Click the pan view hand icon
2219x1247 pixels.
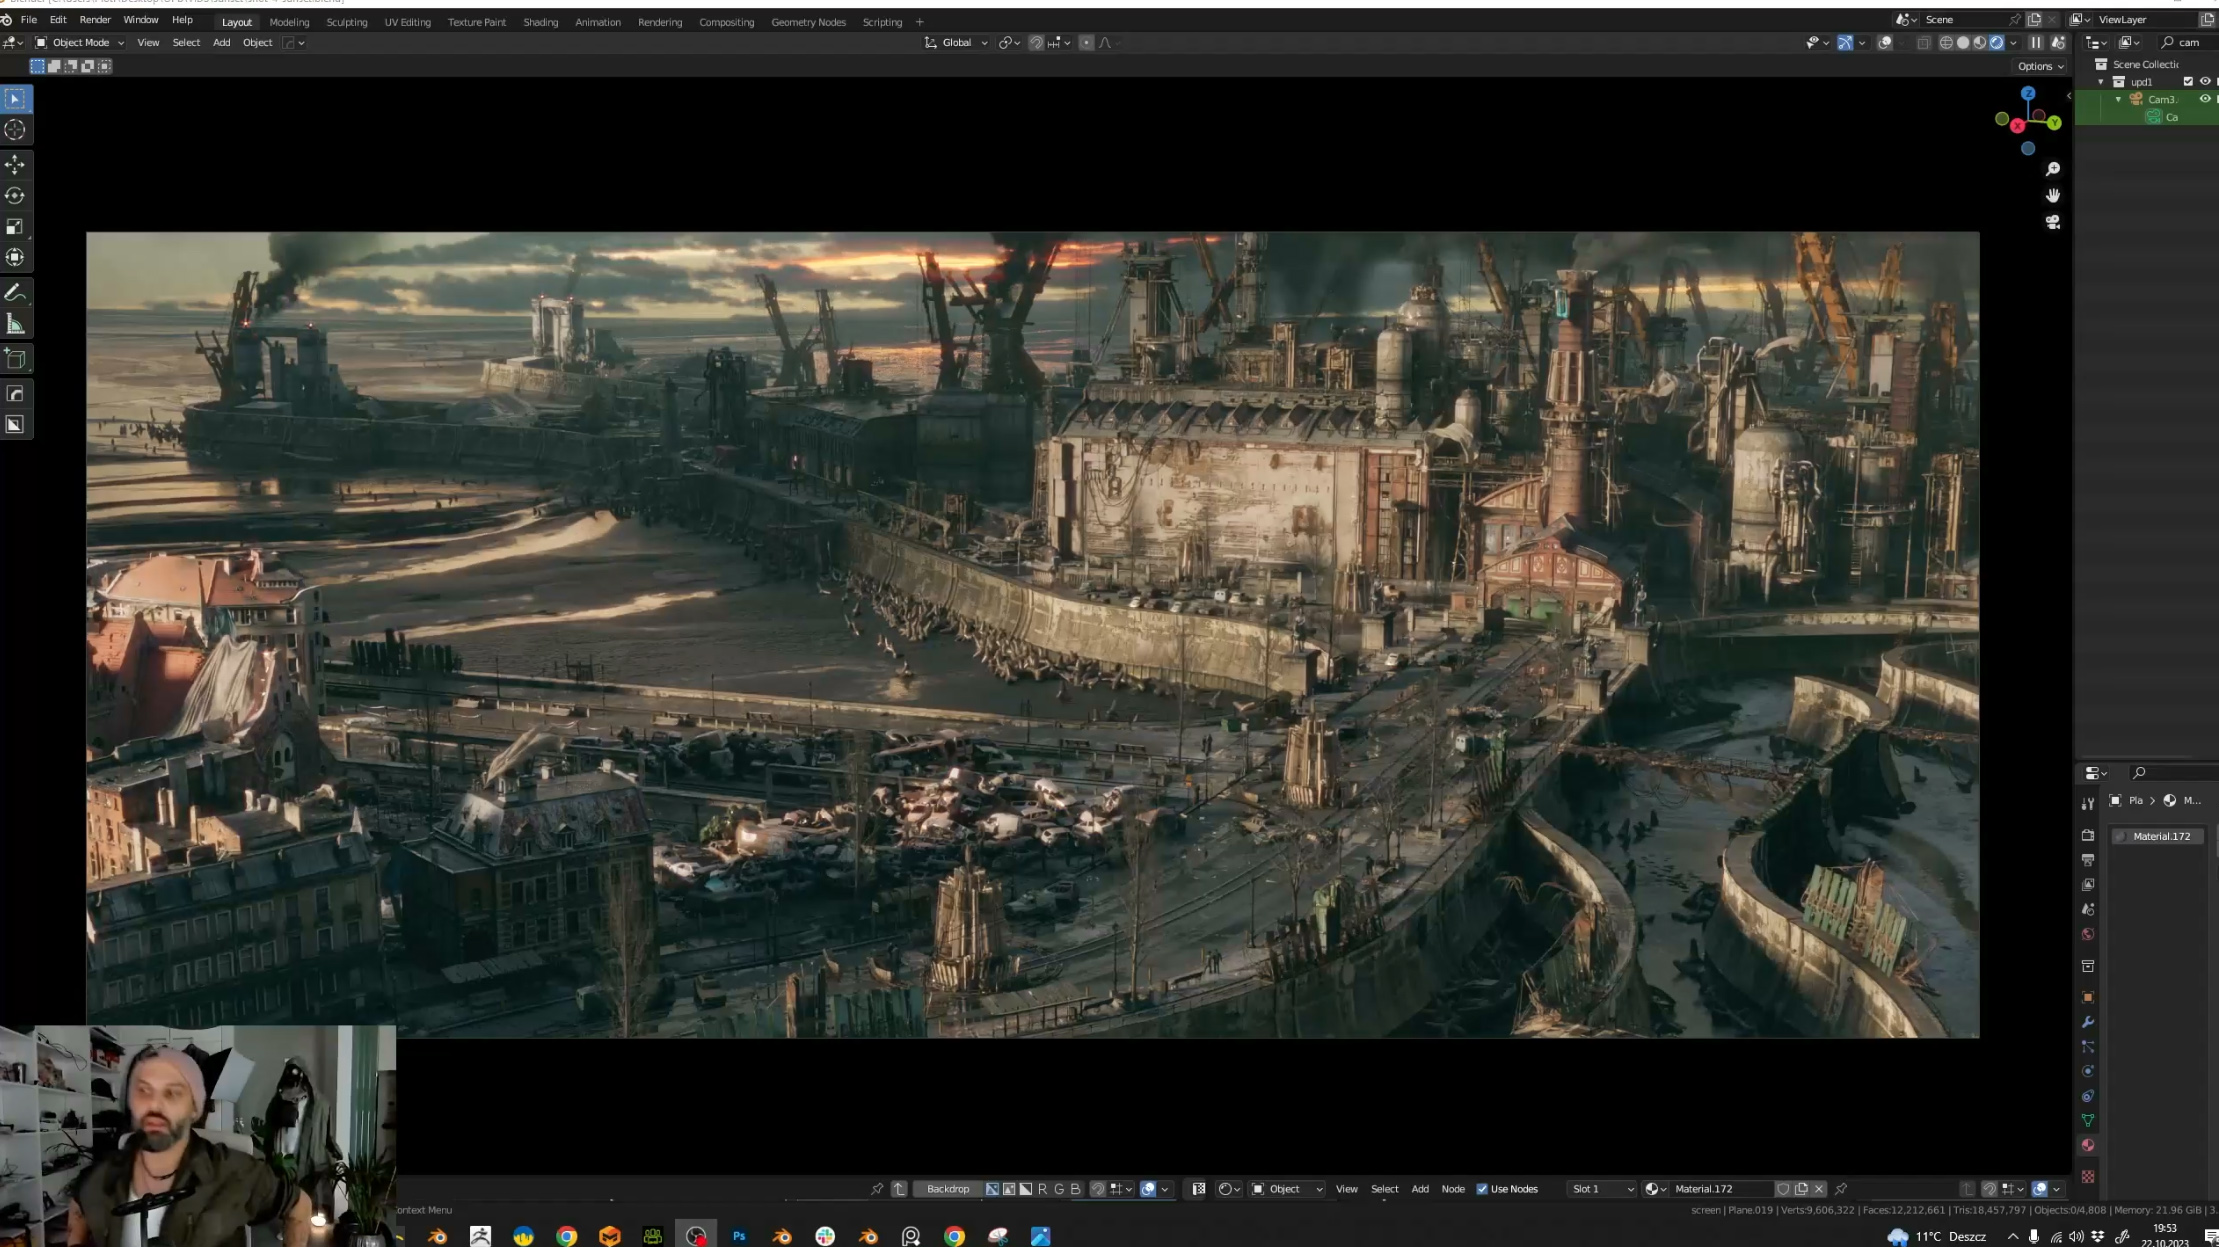click(x=2053, y=195)
